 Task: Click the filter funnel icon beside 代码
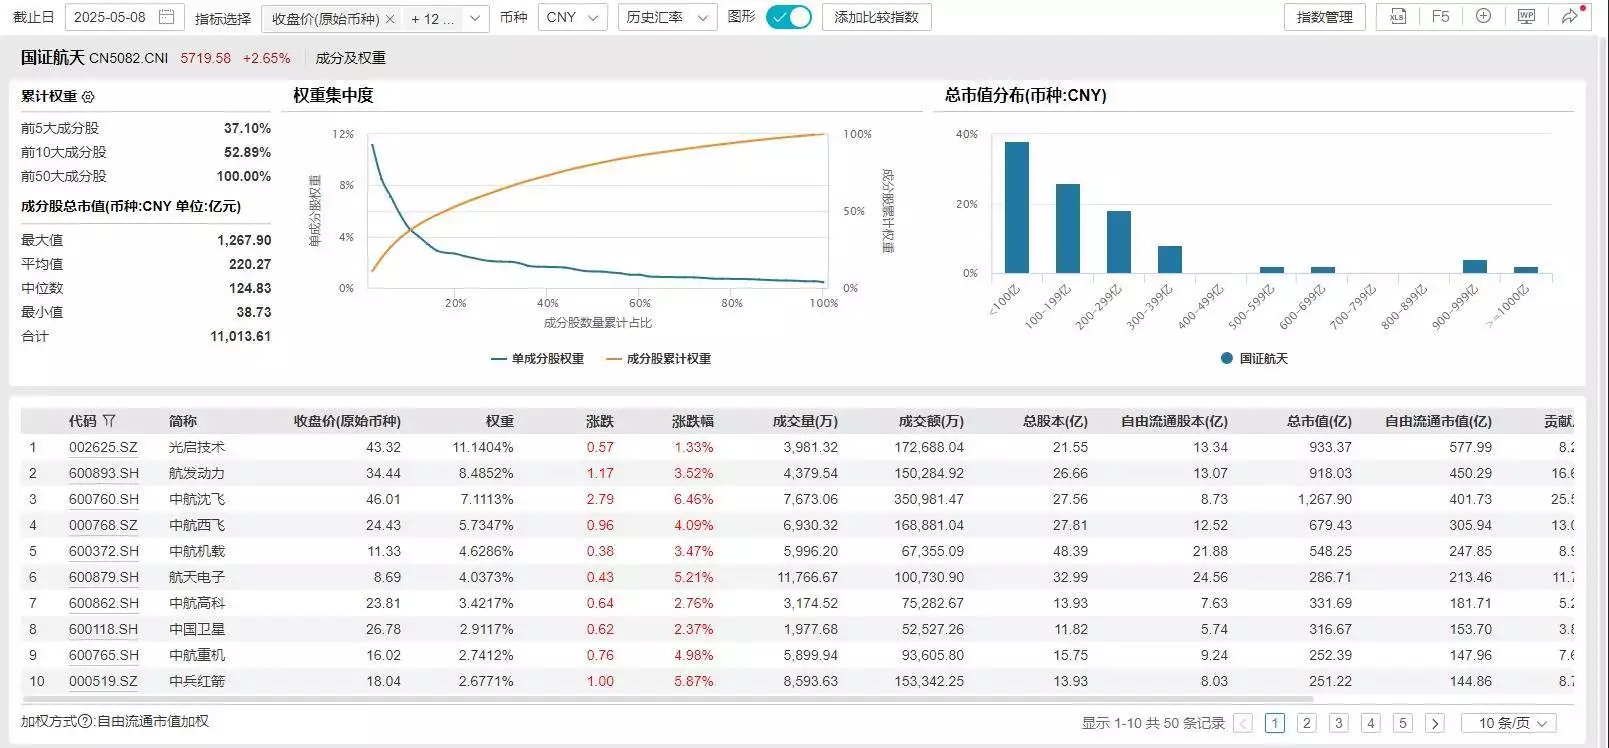109,421
